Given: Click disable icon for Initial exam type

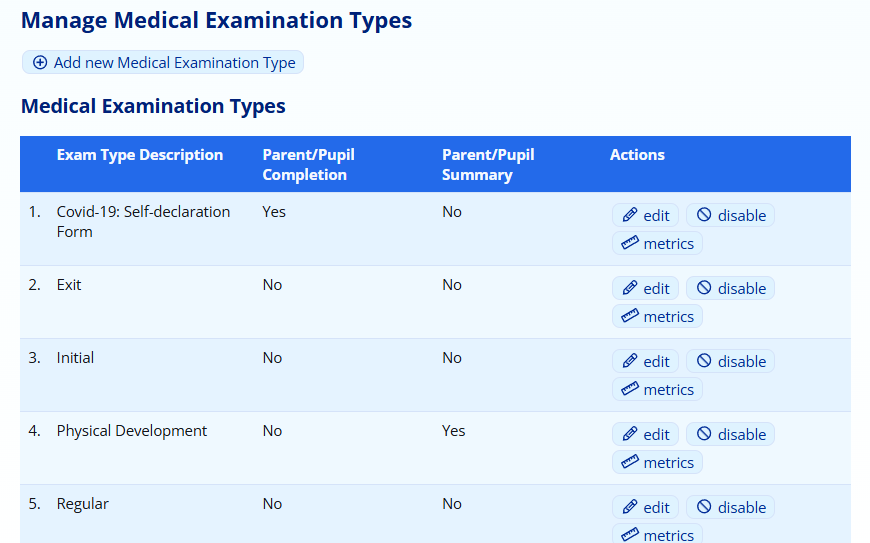Looking at the screenshot, I should coord(704,361).
